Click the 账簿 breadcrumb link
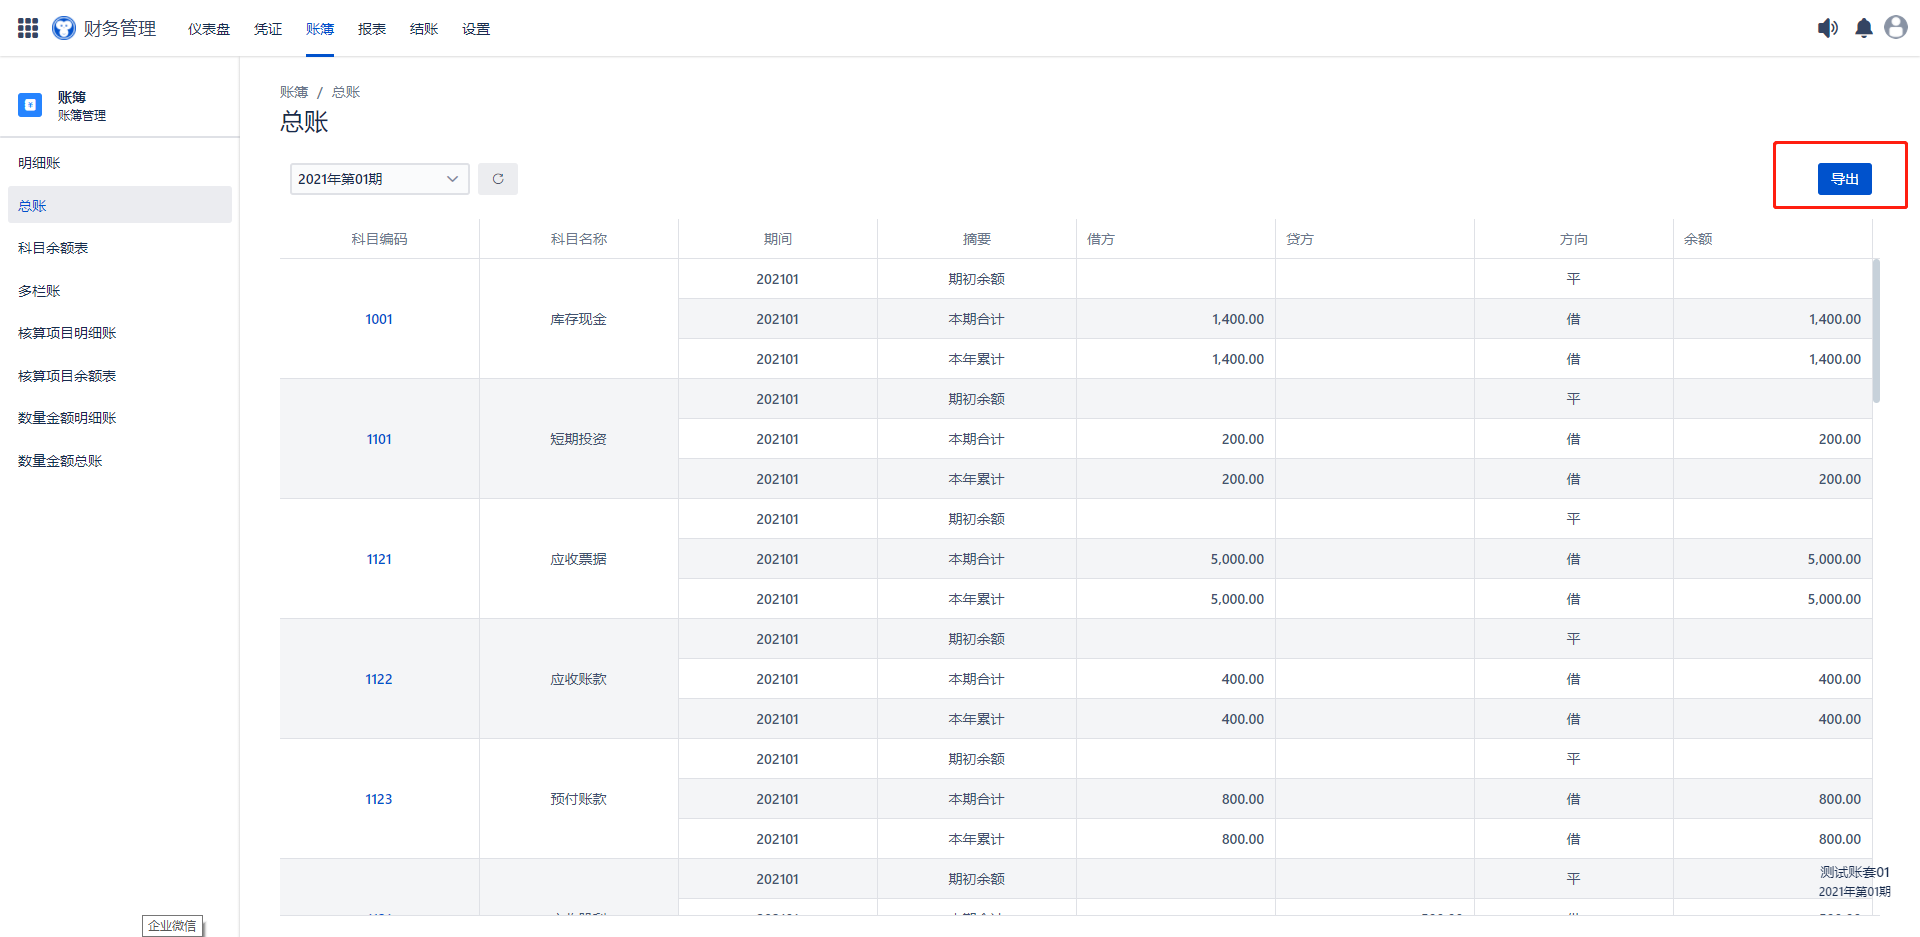1920x937 pixels. 294,92
